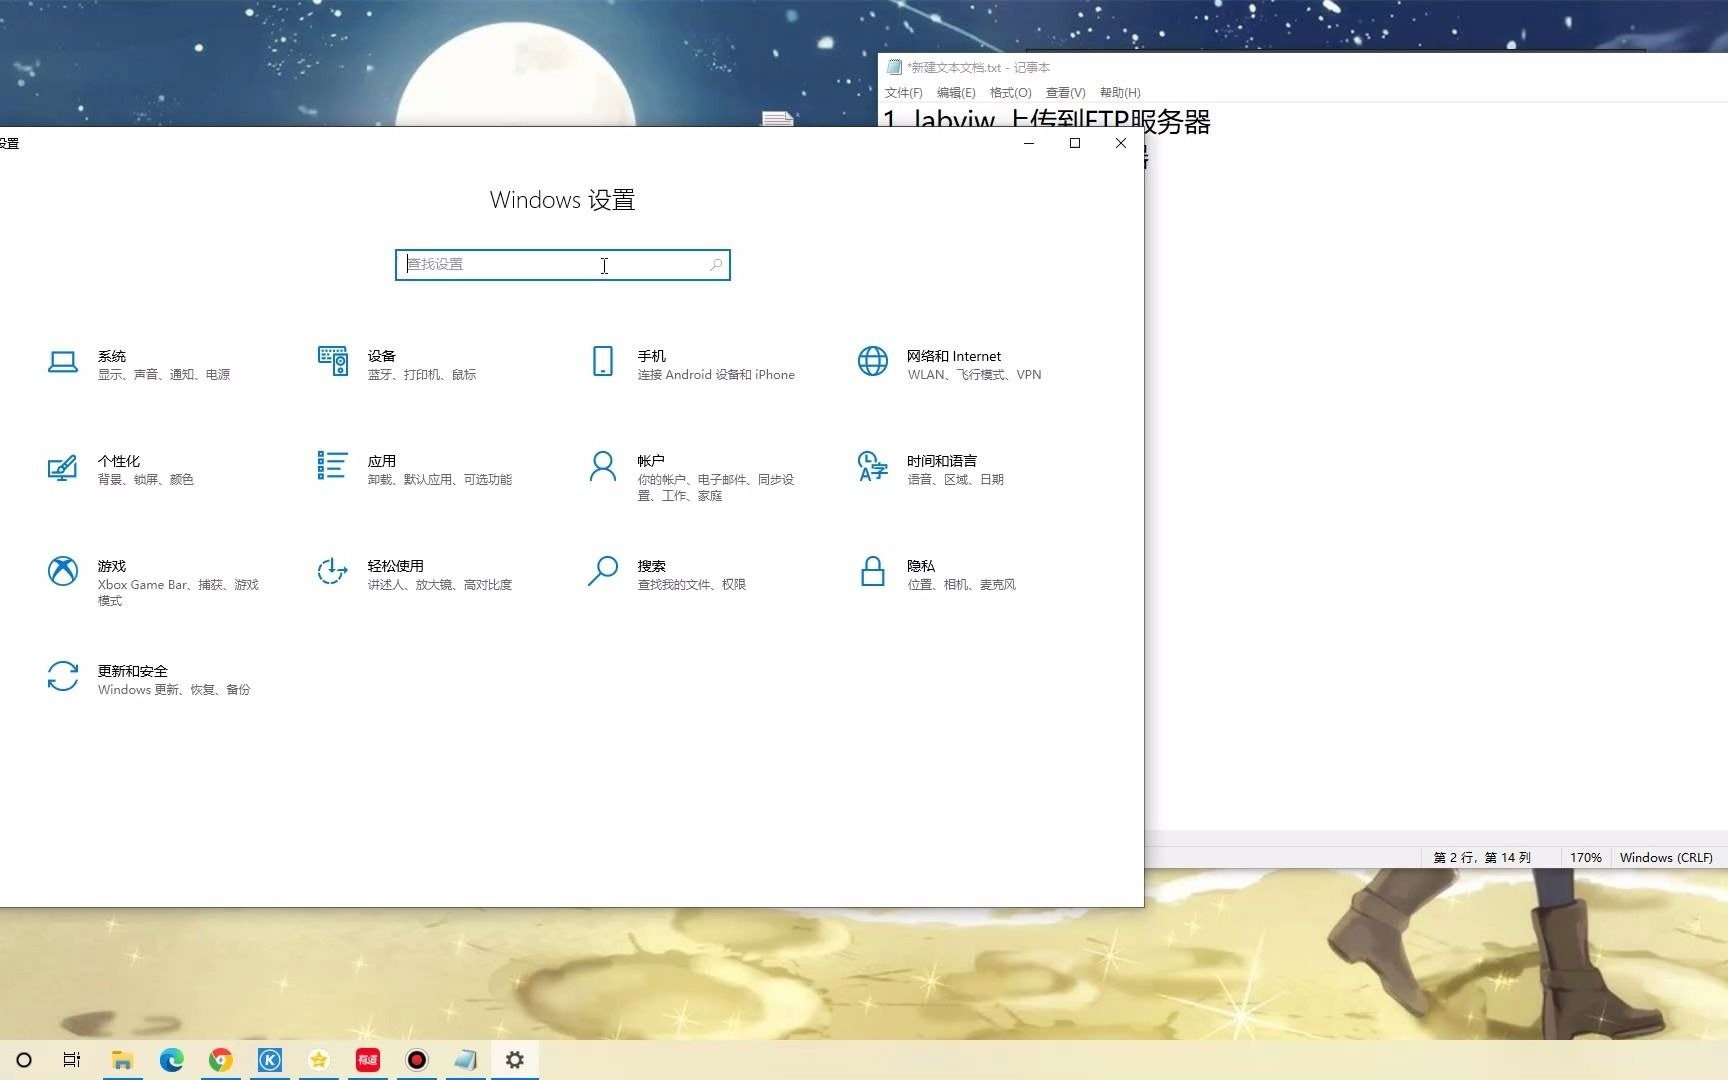Screen dimensions: 1728x1080
Task: Open the 个性化 personalization icon
Action: [x=62, y=467]
